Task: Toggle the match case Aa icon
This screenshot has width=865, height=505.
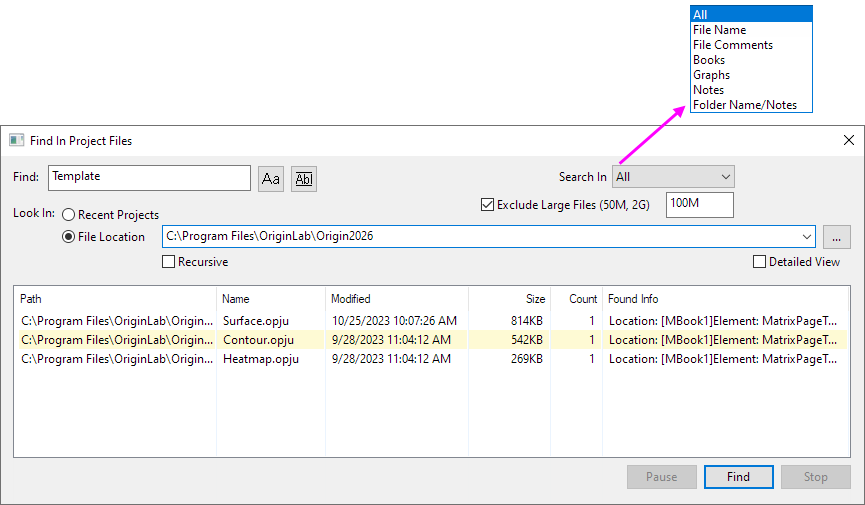Action: [271, 178]
